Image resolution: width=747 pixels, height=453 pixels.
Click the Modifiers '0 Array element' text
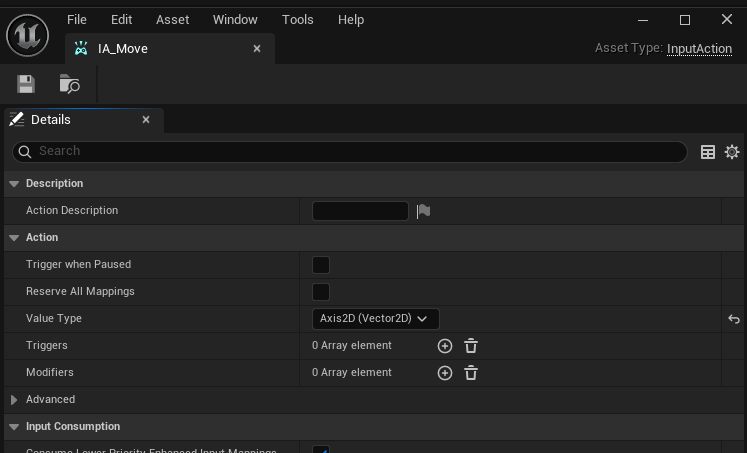352,372
